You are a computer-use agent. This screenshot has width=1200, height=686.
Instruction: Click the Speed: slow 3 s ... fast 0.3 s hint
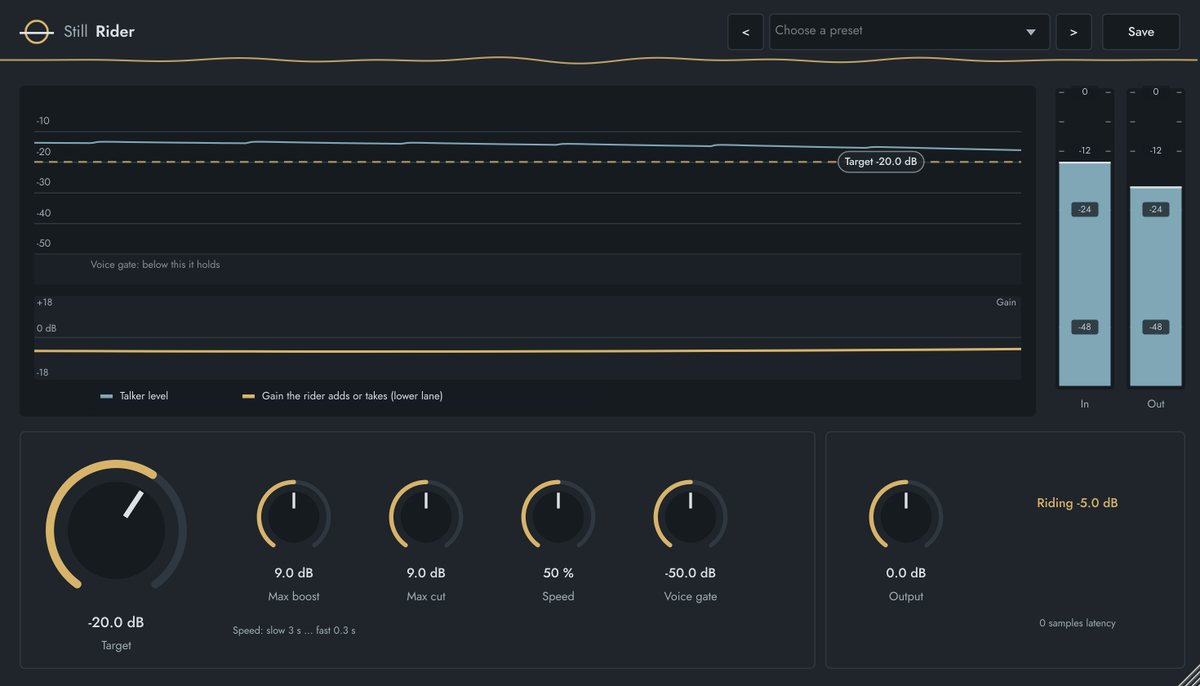pyautogui.click(x=294, y=631)
